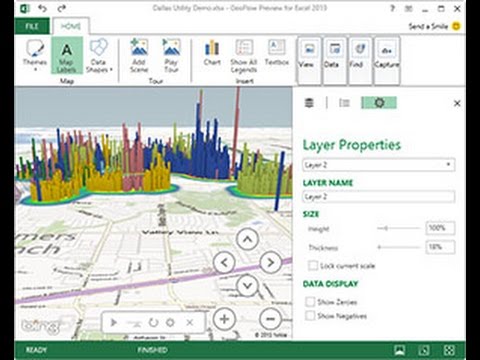This screenshot has width=480, height=360.
Task: Check the Show Zeroes option
Action: pyautogui.click(x=310, y=302)
